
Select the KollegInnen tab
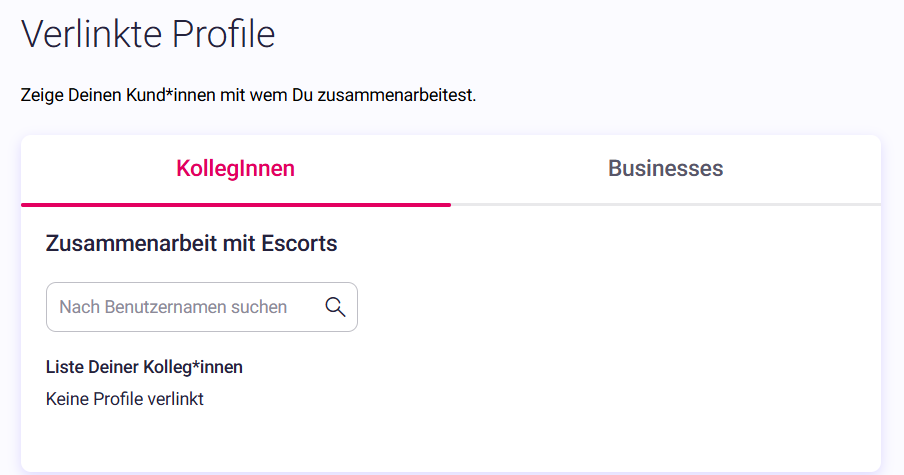236,168
